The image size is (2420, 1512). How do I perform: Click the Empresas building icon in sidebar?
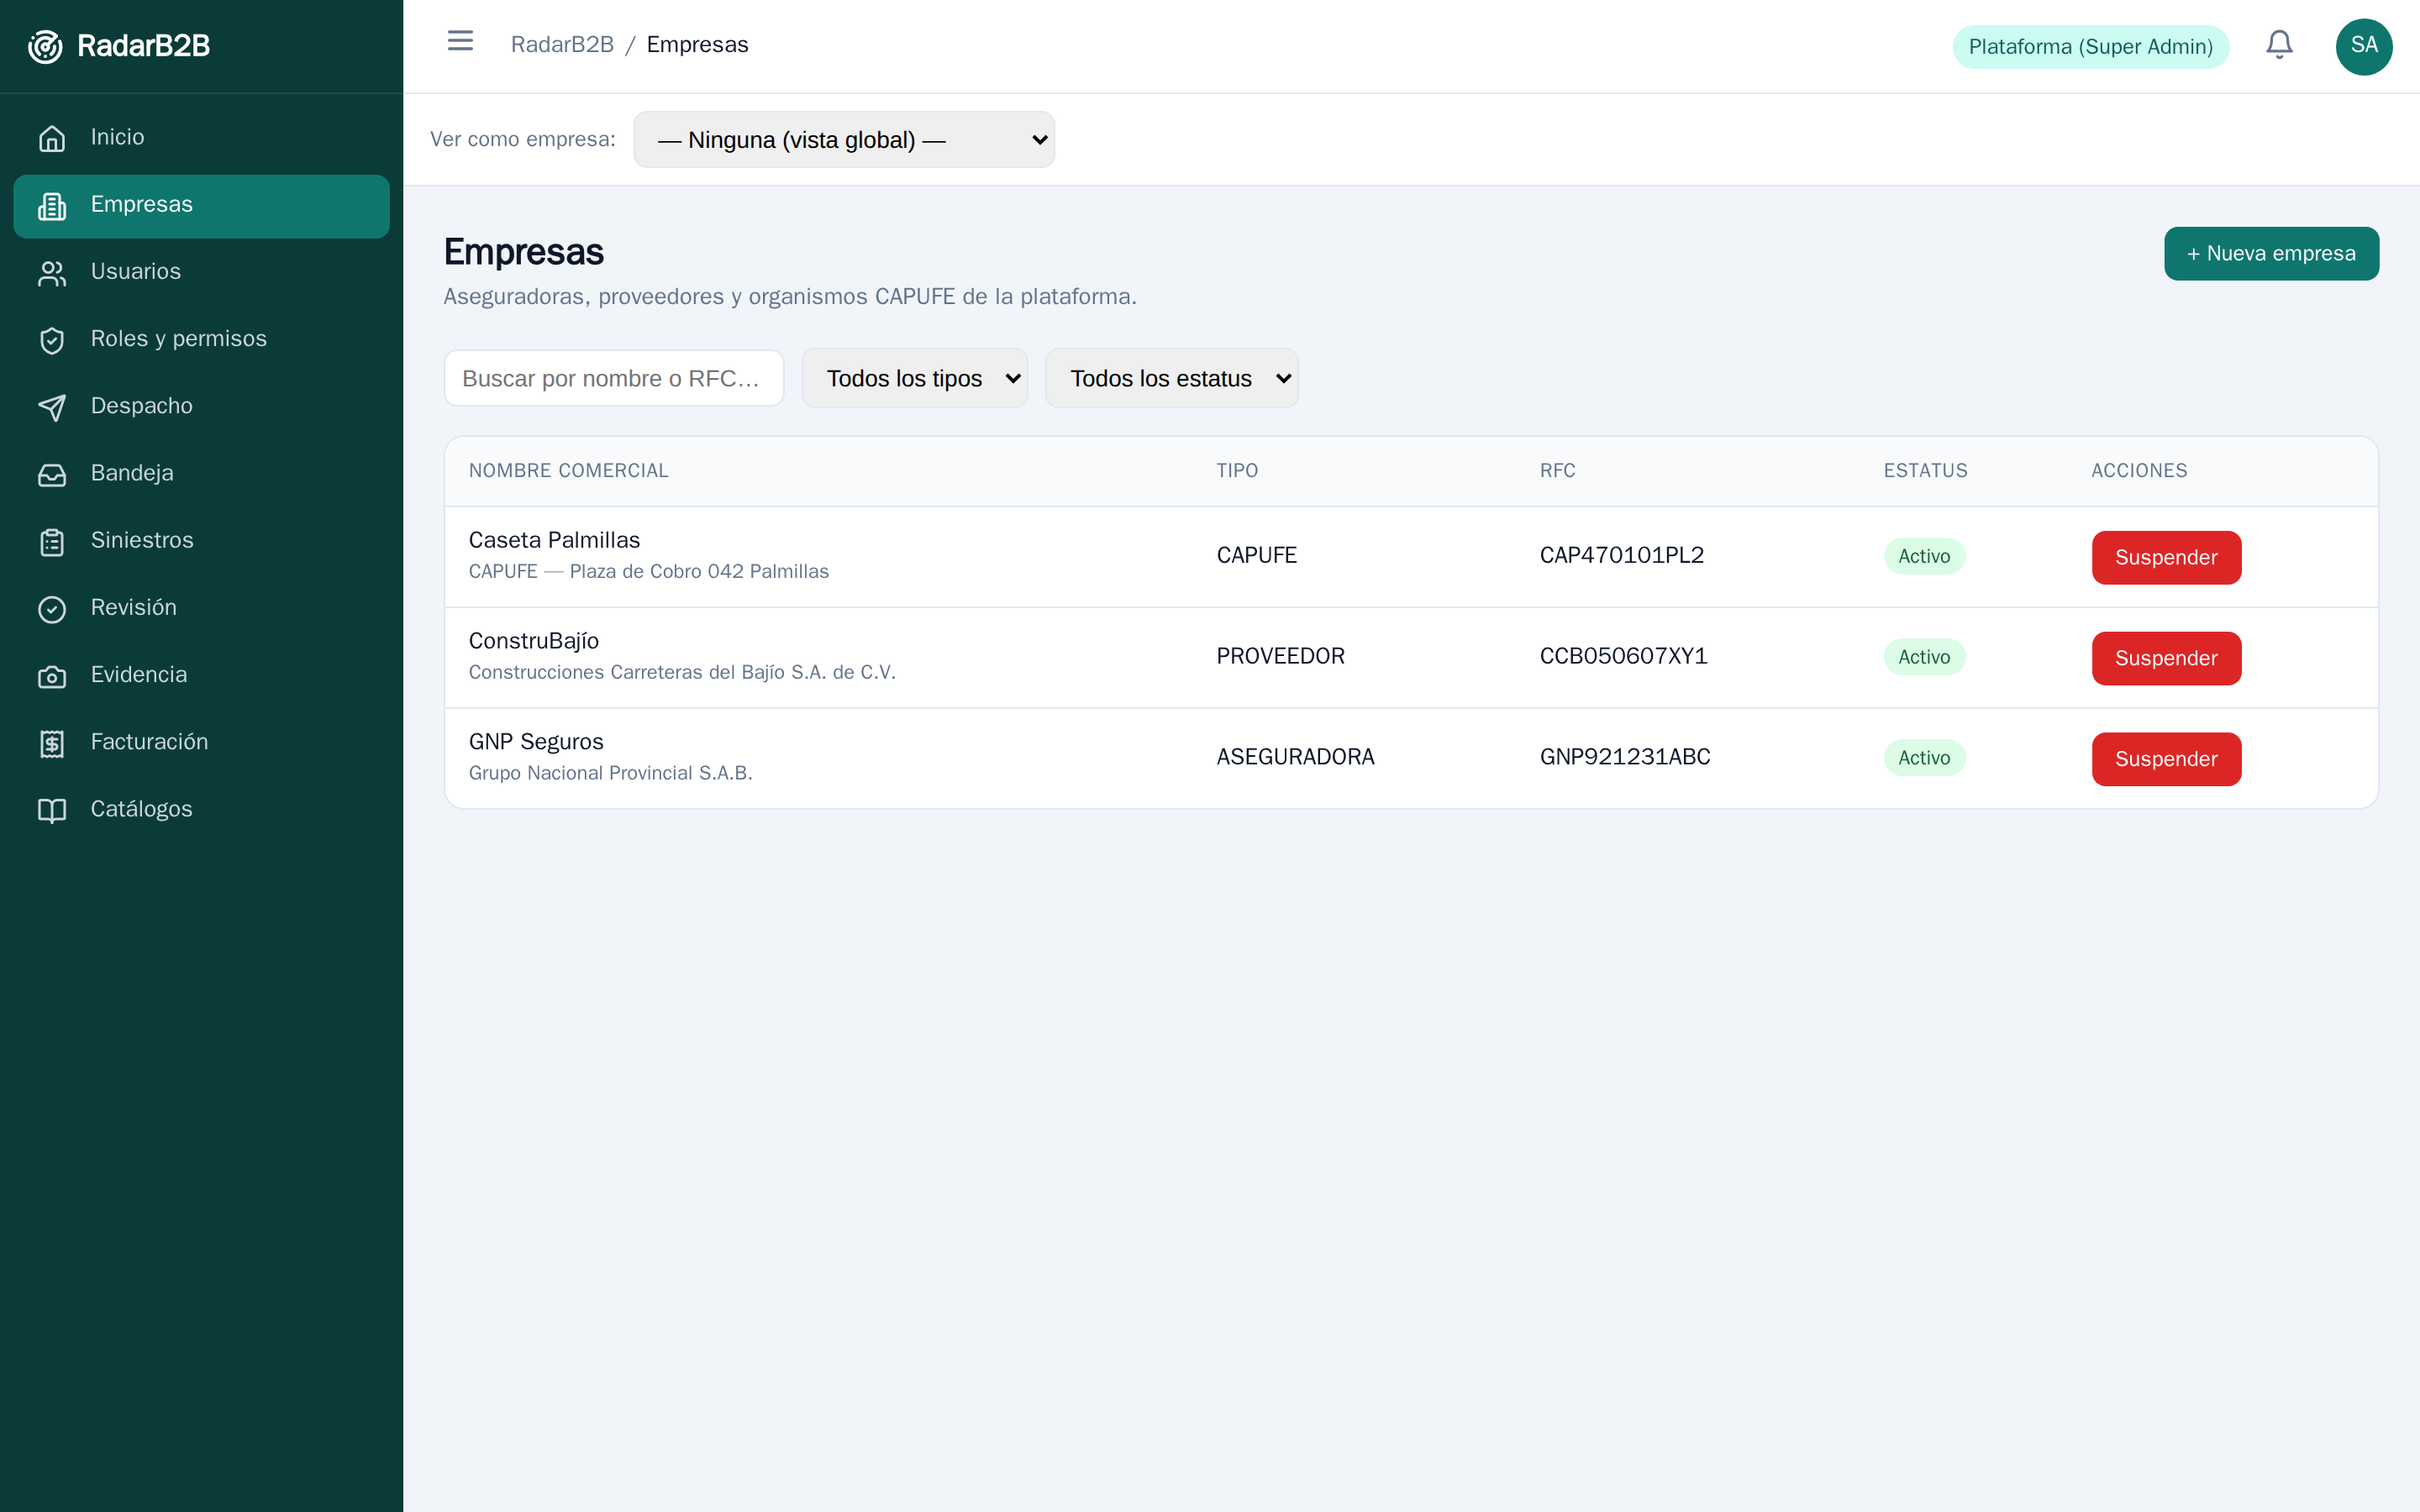(x=52, y=205)
